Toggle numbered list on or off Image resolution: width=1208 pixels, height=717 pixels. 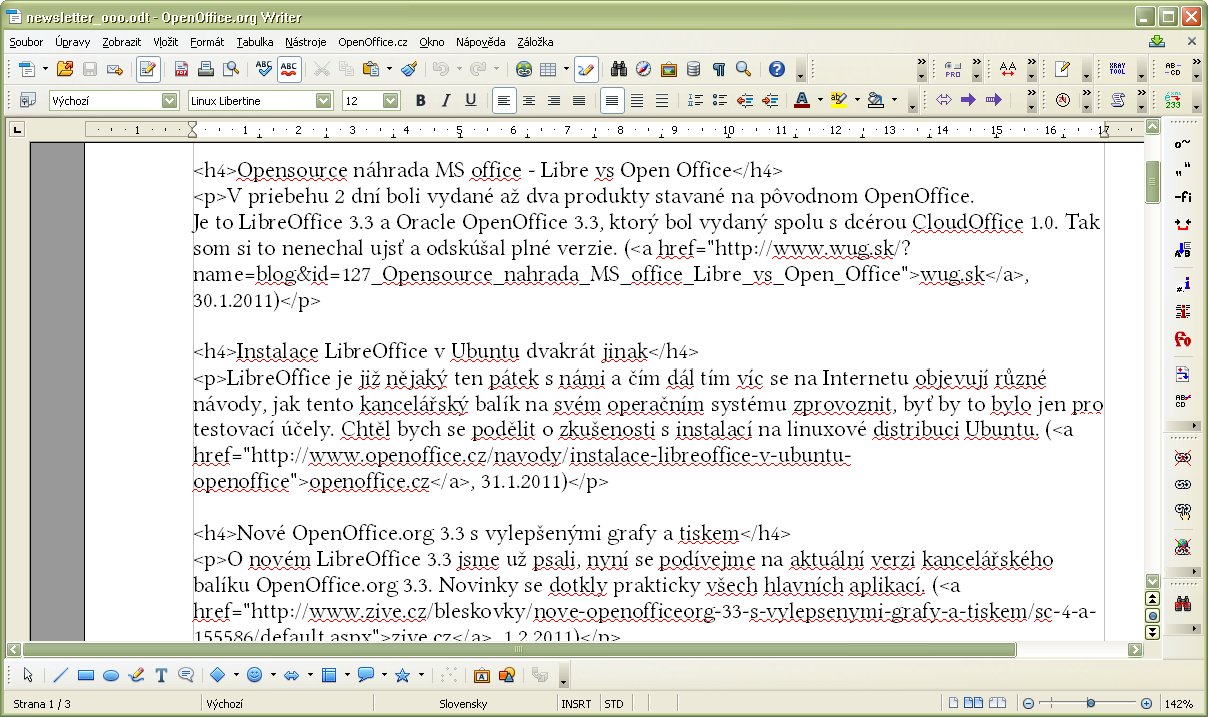[695, 100]
